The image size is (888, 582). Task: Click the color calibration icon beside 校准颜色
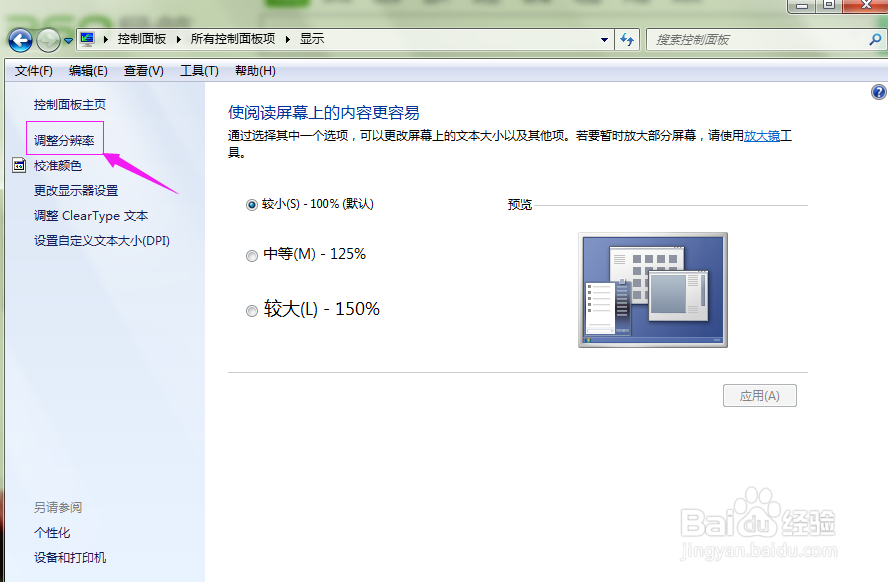19,164
